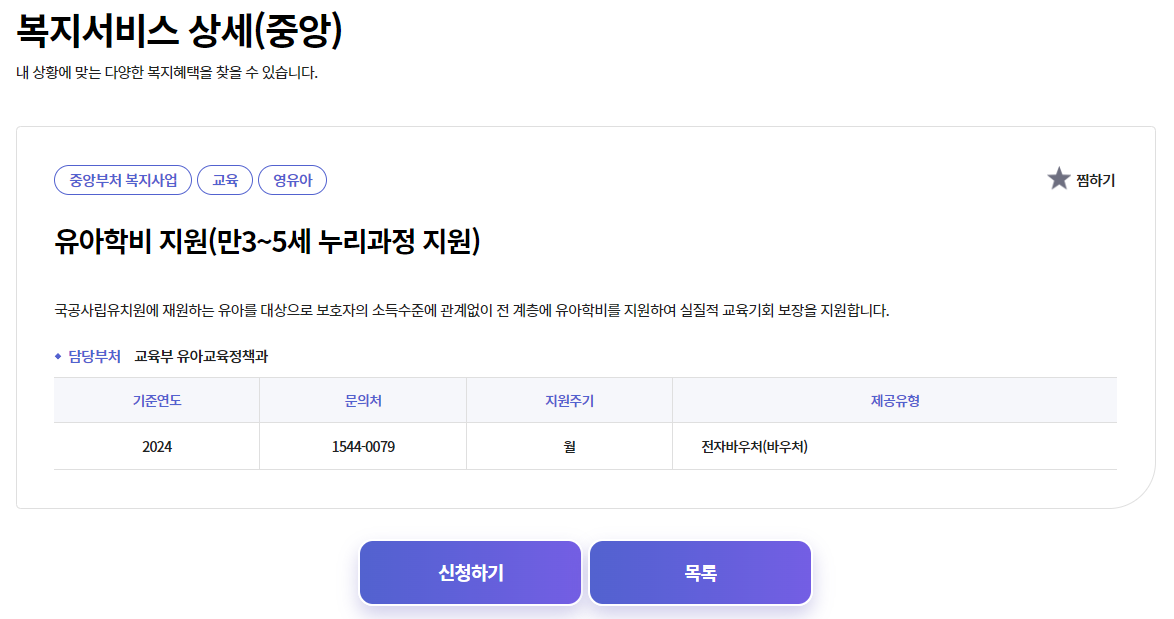Click the 목록 list button

click(x=700, y=572)
